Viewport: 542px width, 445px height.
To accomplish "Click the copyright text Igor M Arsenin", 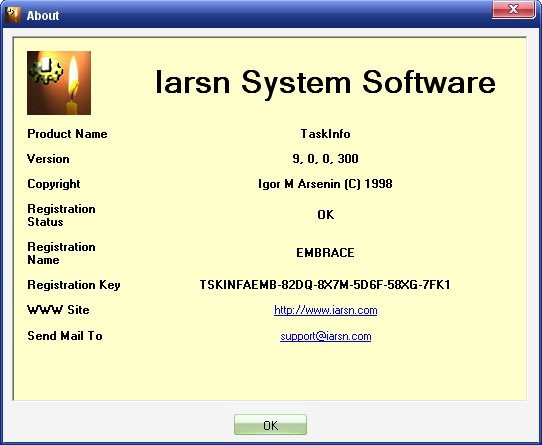I will [x=325, y=184].
